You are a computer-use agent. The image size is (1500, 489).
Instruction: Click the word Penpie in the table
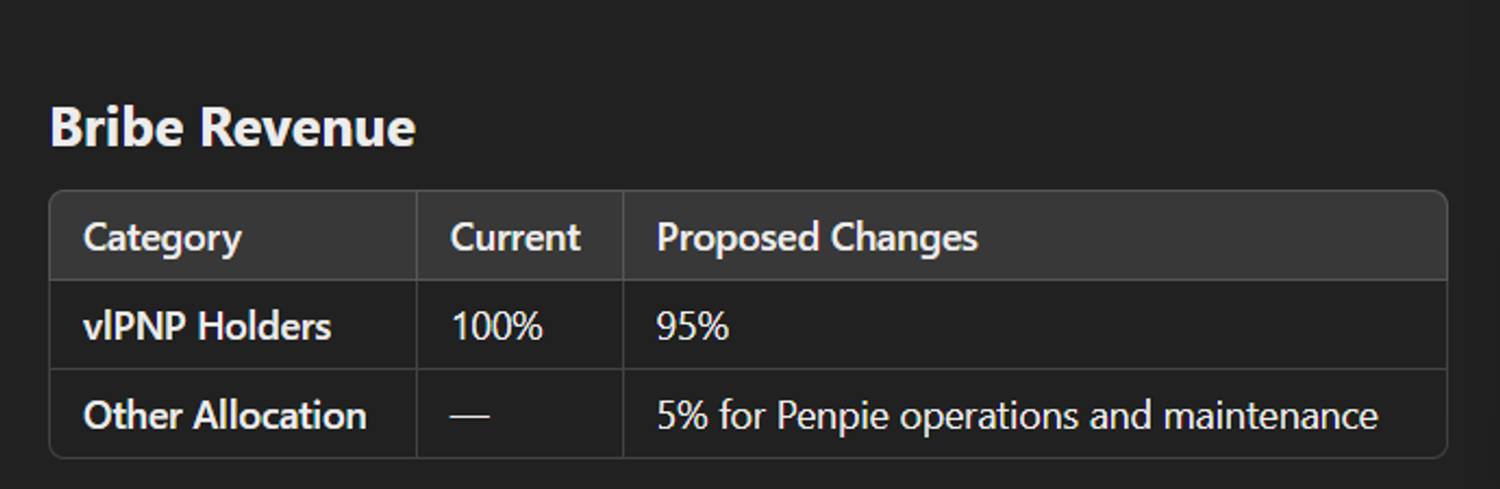click(832, 416)
